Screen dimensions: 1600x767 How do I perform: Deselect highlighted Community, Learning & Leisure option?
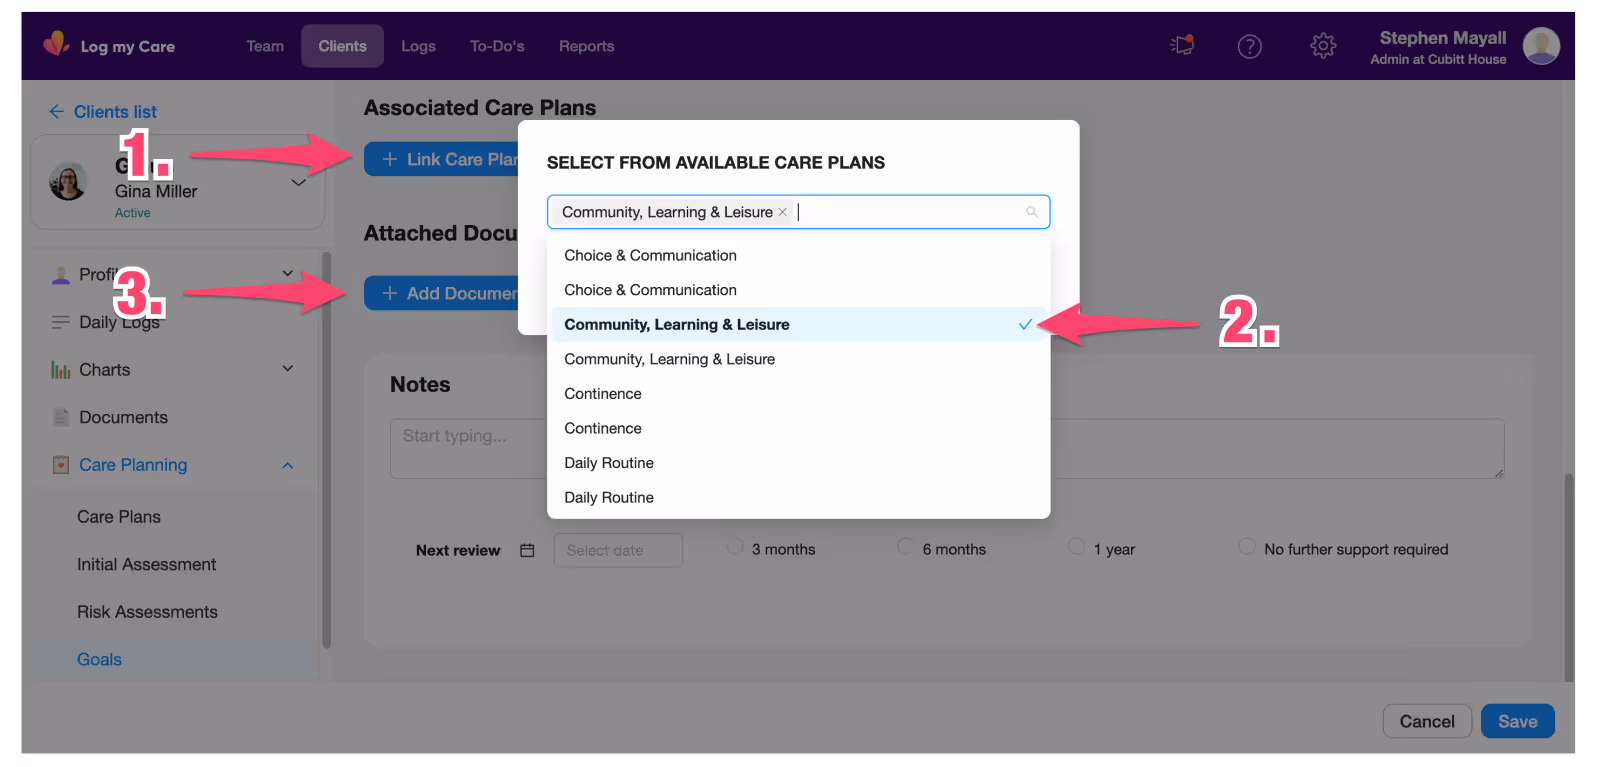tap(798, 324)
